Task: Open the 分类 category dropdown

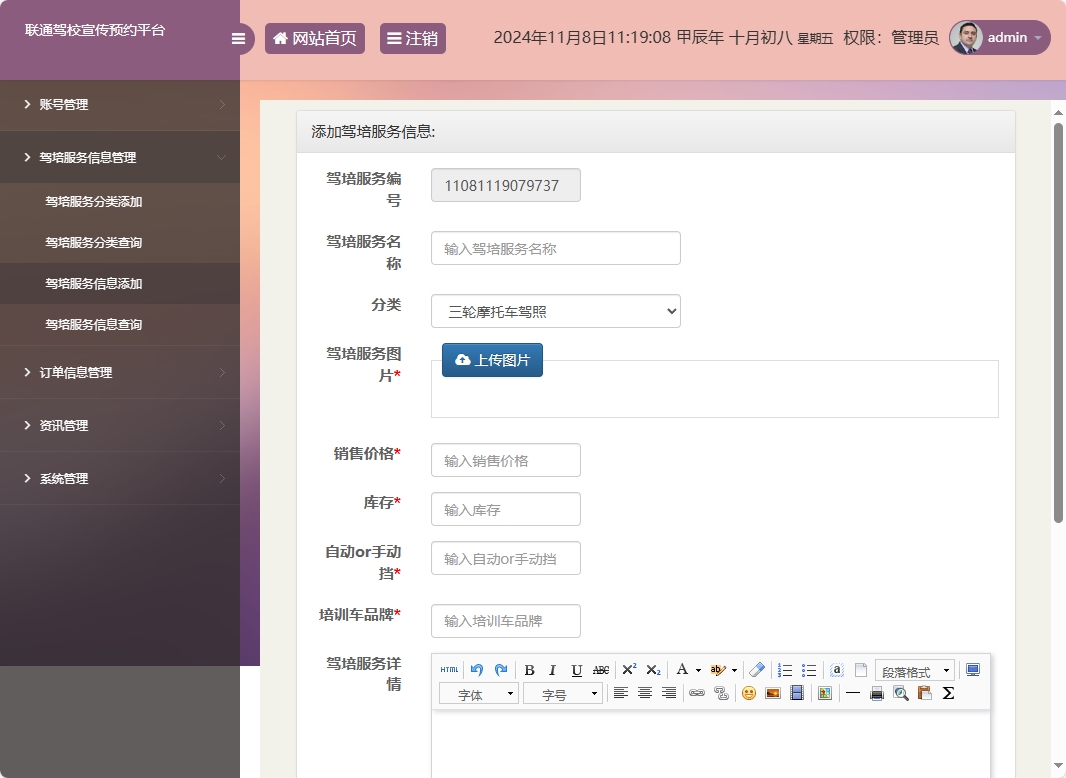Action: 555,311
